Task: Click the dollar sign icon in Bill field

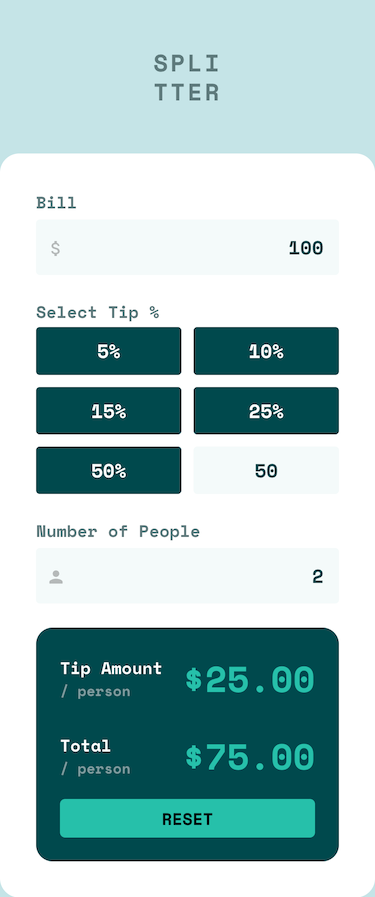Action: [55, 248]
